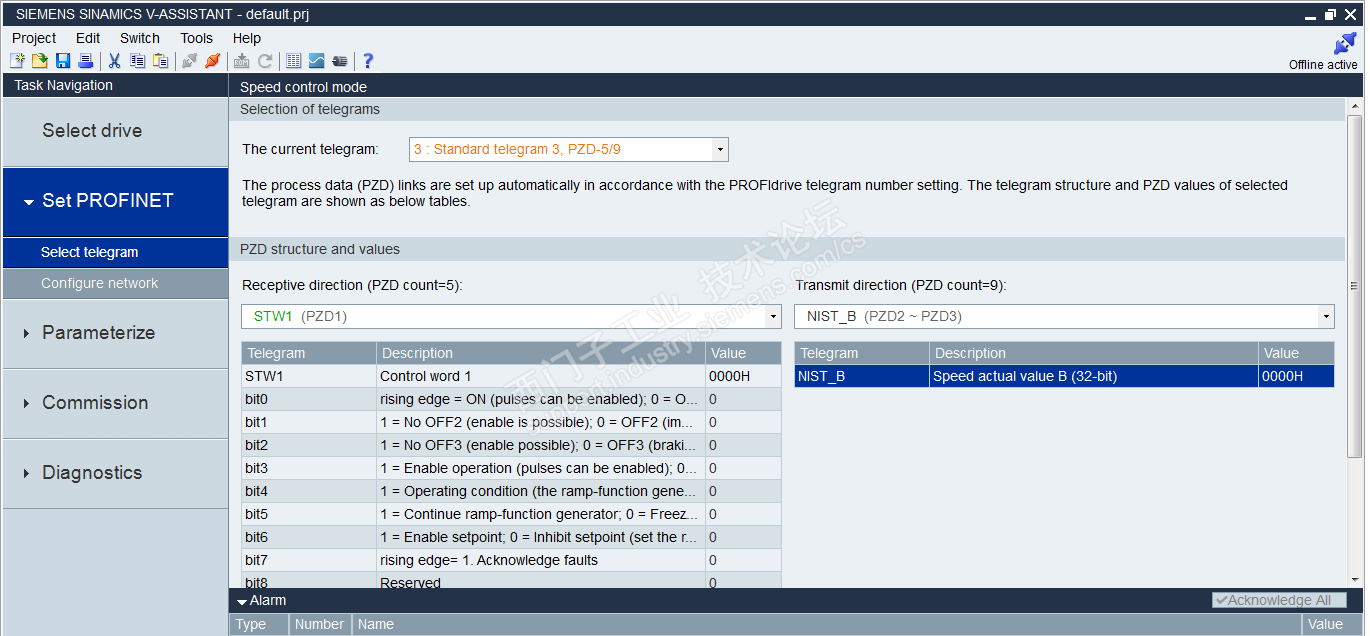Image resolution: width=1370 pixels, height=636 pixels.
Task: Open the Tools menu
Action: pos(197,38)
